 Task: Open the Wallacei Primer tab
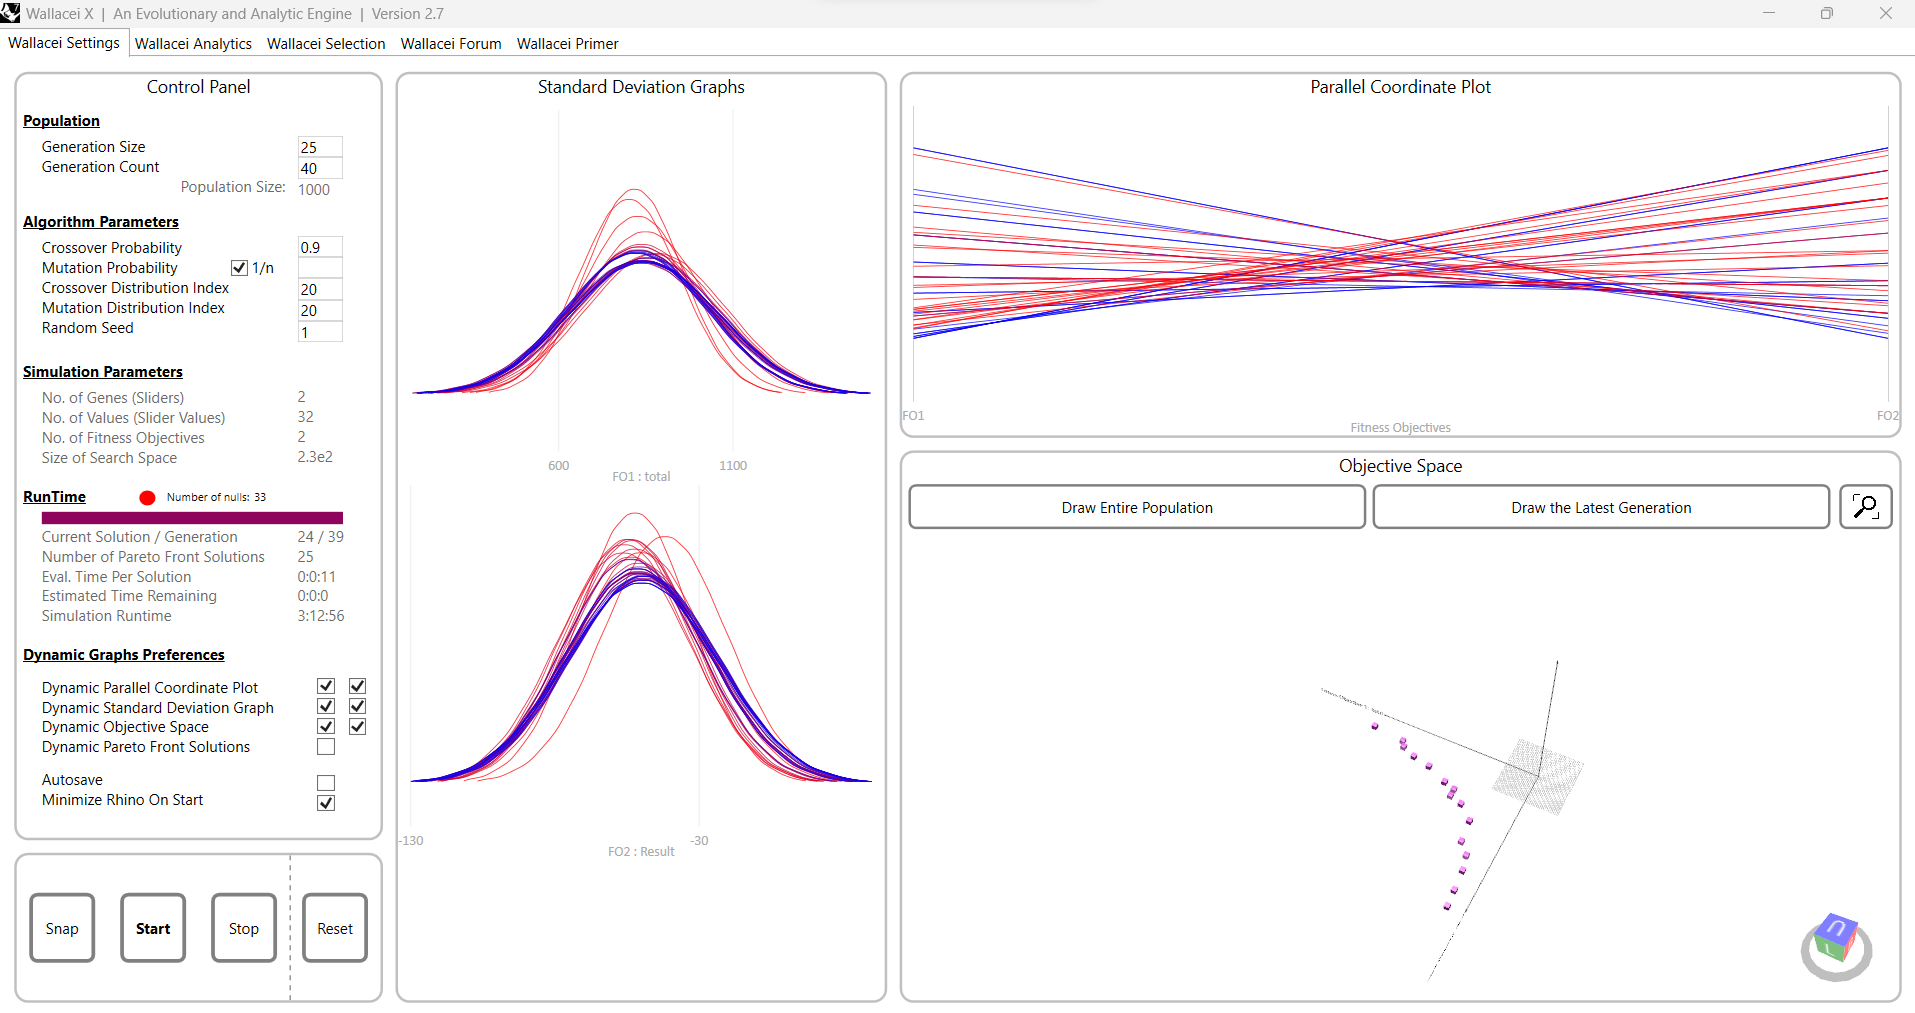pyautogui.click(x=567, y=43)
